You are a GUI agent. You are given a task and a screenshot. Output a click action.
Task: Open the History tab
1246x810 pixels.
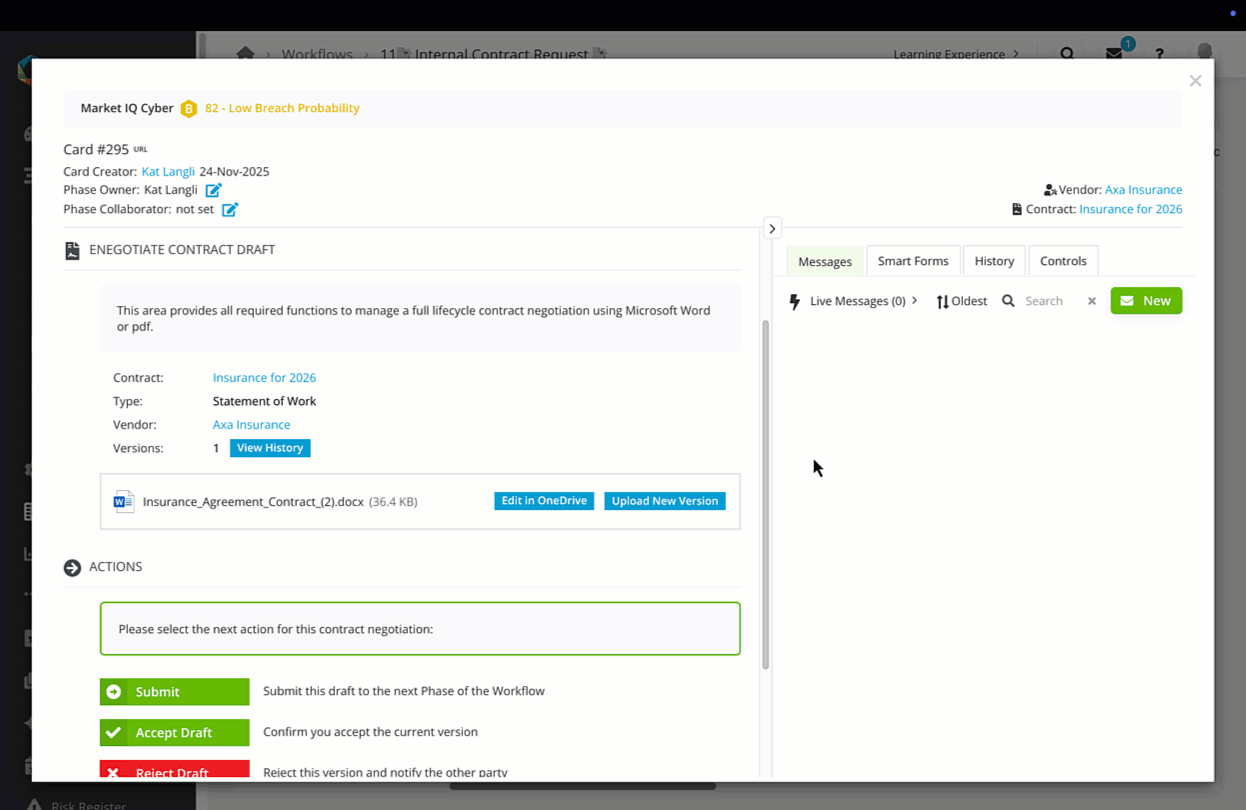(x=994, y=261)
